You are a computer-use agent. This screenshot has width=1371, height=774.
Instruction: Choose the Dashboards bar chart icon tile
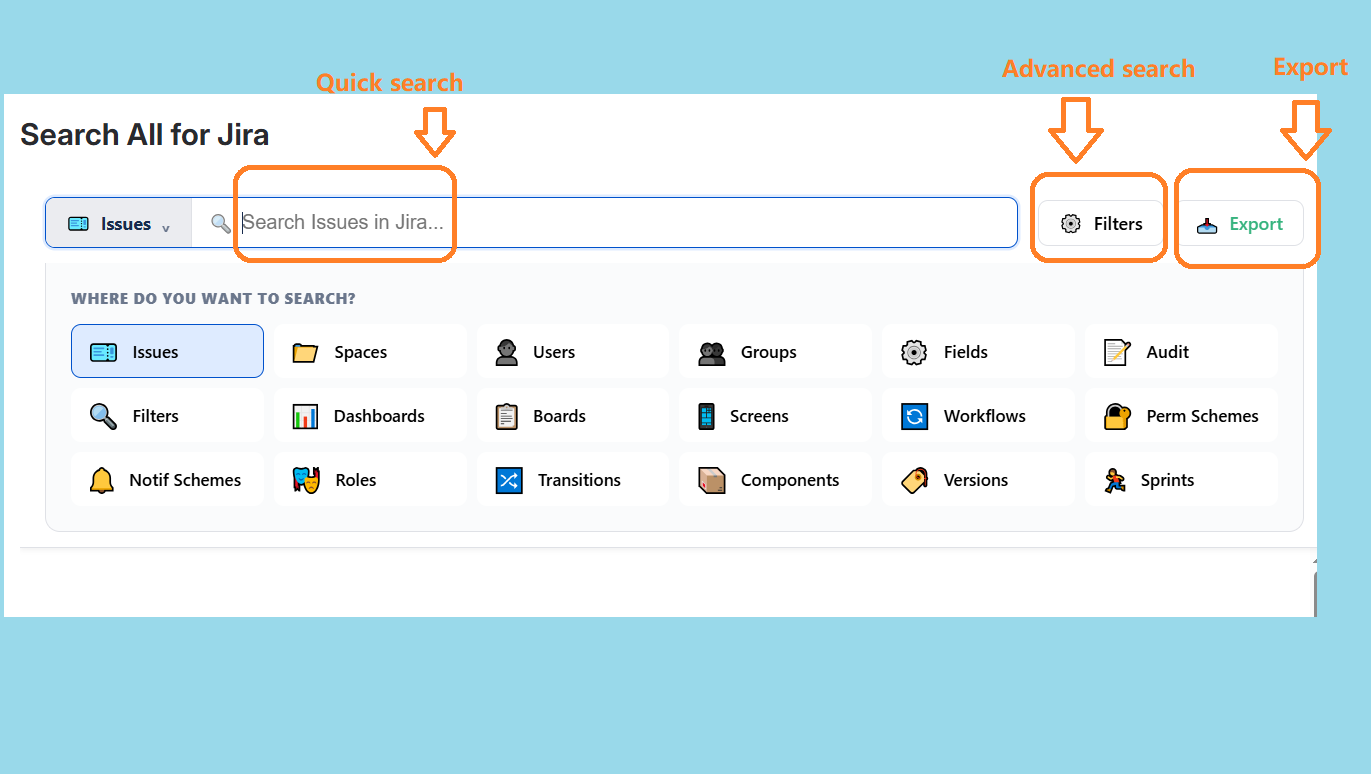coord(370,415)
